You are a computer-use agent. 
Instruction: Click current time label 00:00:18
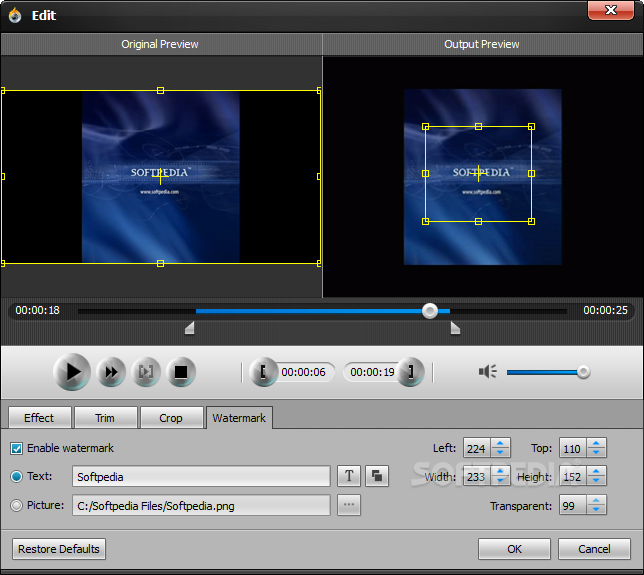pos(37,310)
